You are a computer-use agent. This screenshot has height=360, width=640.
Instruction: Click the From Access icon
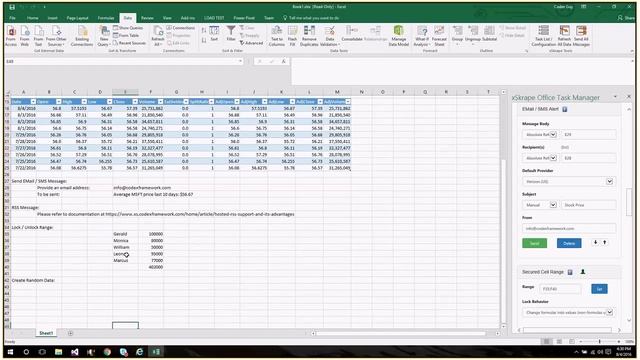click(11, 36)
